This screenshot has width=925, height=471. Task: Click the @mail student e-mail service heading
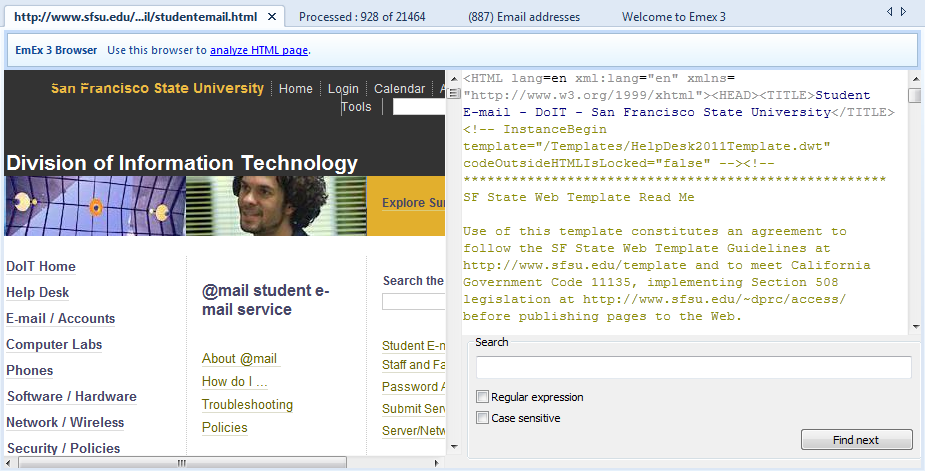coord(265,300)
